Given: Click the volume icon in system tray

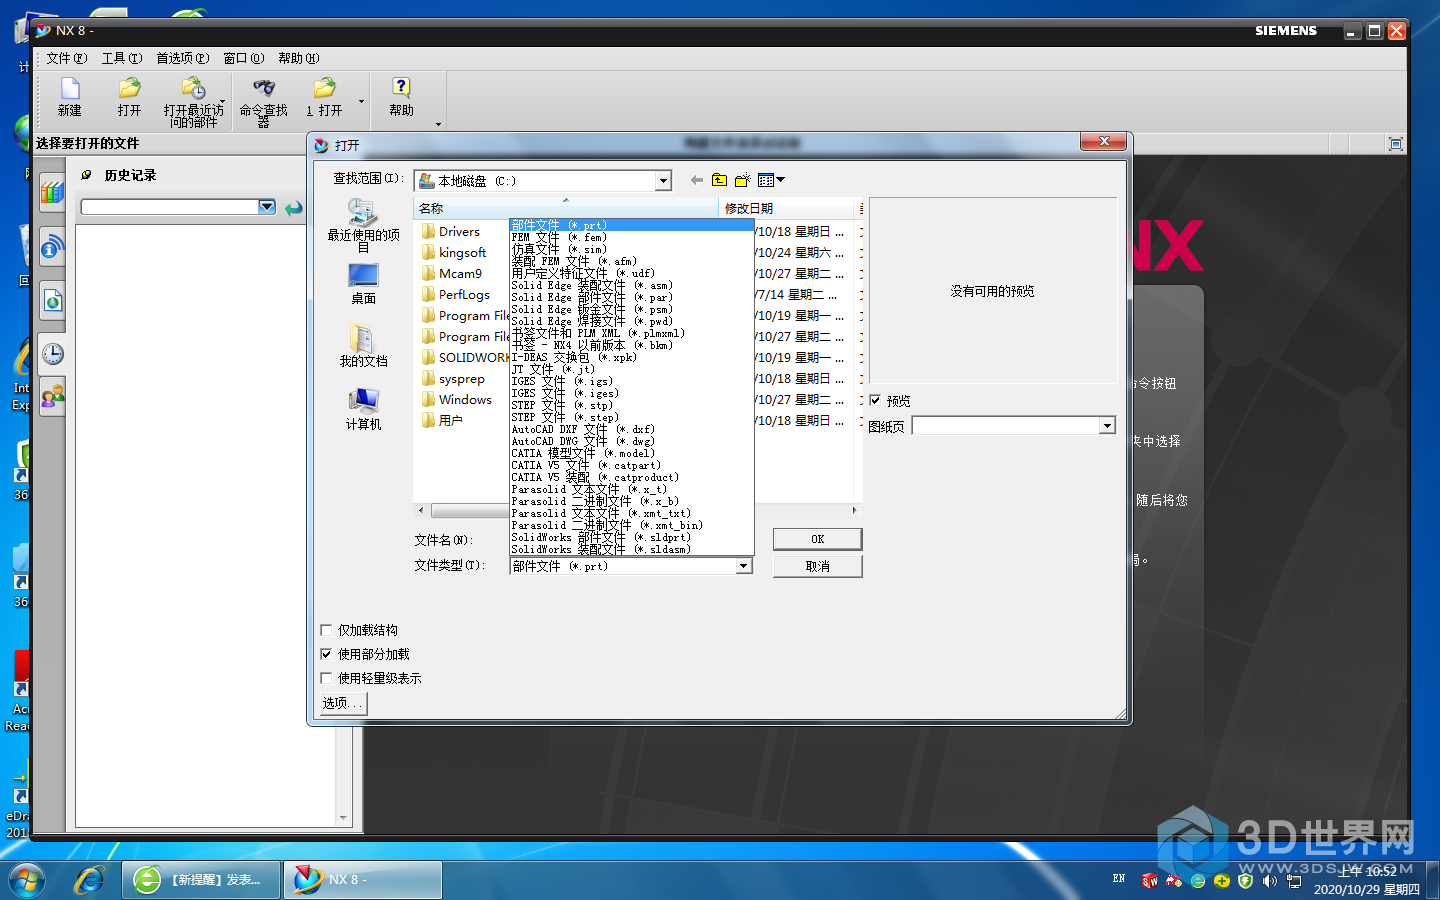Looking at the screenshot, I should [1269, 881].
